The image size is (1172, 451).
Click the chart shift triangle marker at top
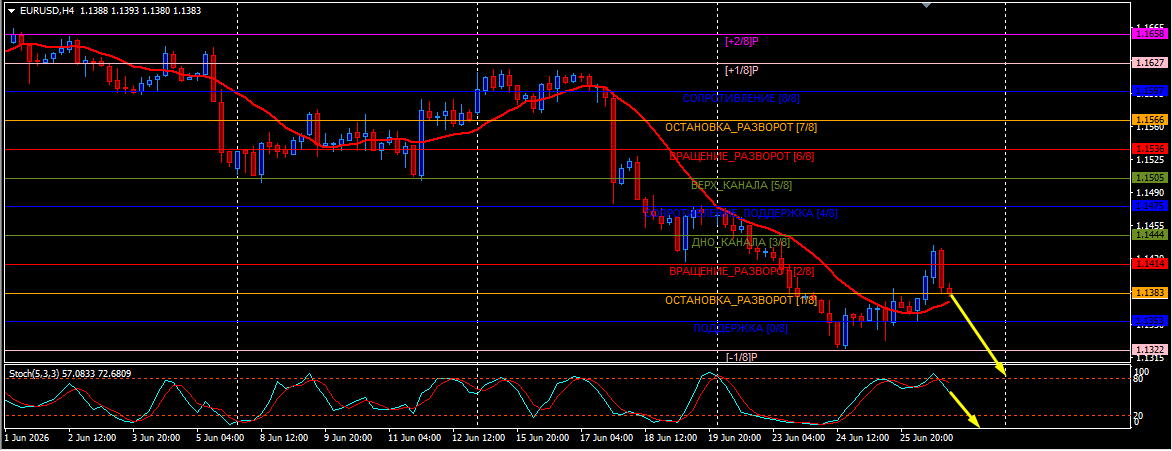[x=927, y=5]
